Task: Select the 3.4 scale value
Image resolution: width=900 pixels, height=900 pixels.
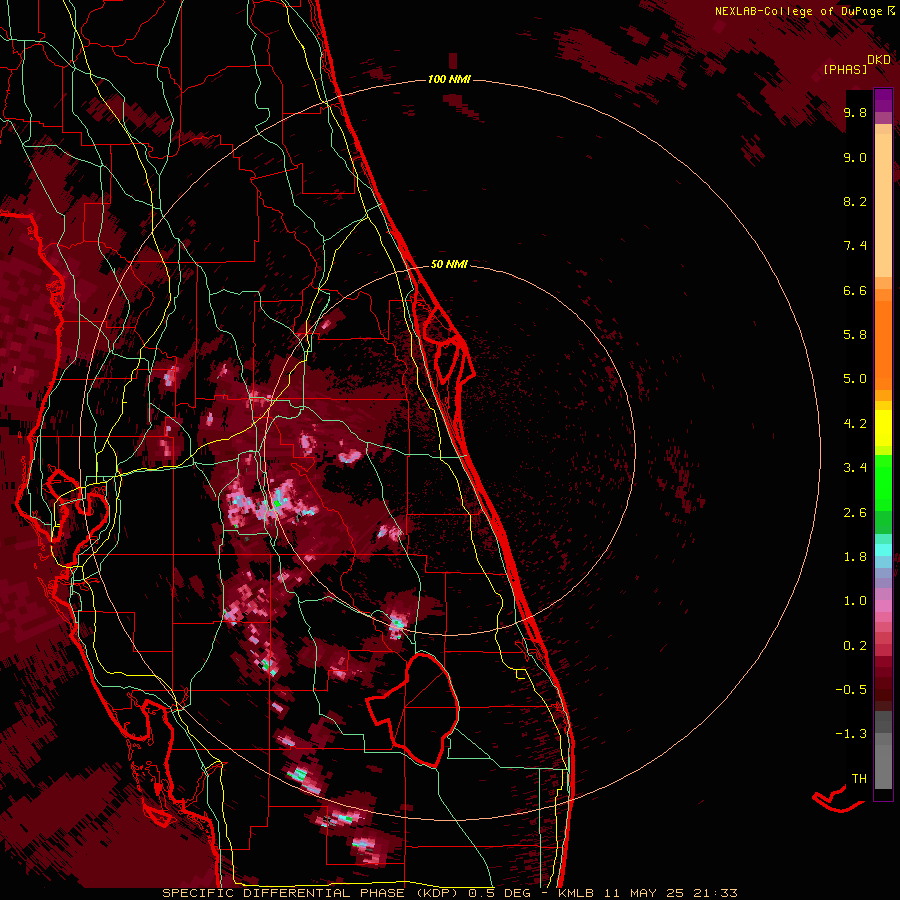Action: (855, 468)
